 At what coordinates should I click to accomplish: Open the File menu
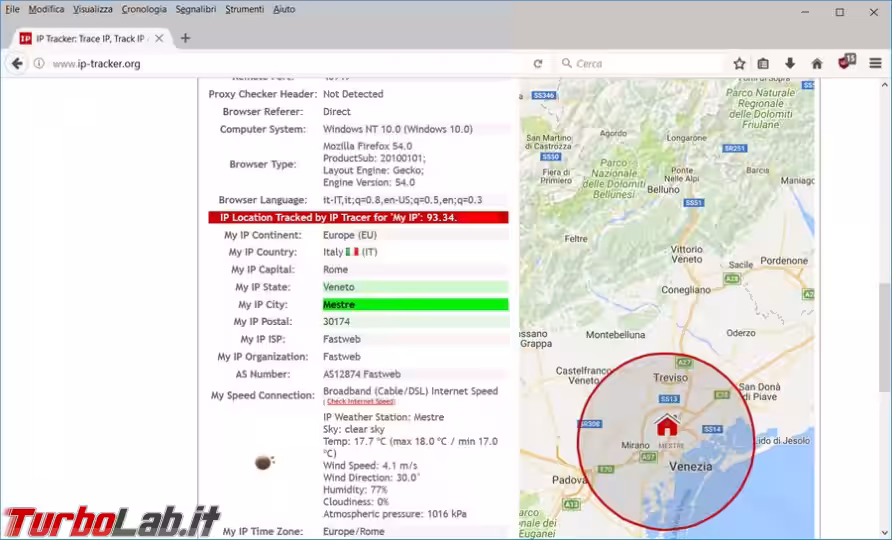pos(12,9)
